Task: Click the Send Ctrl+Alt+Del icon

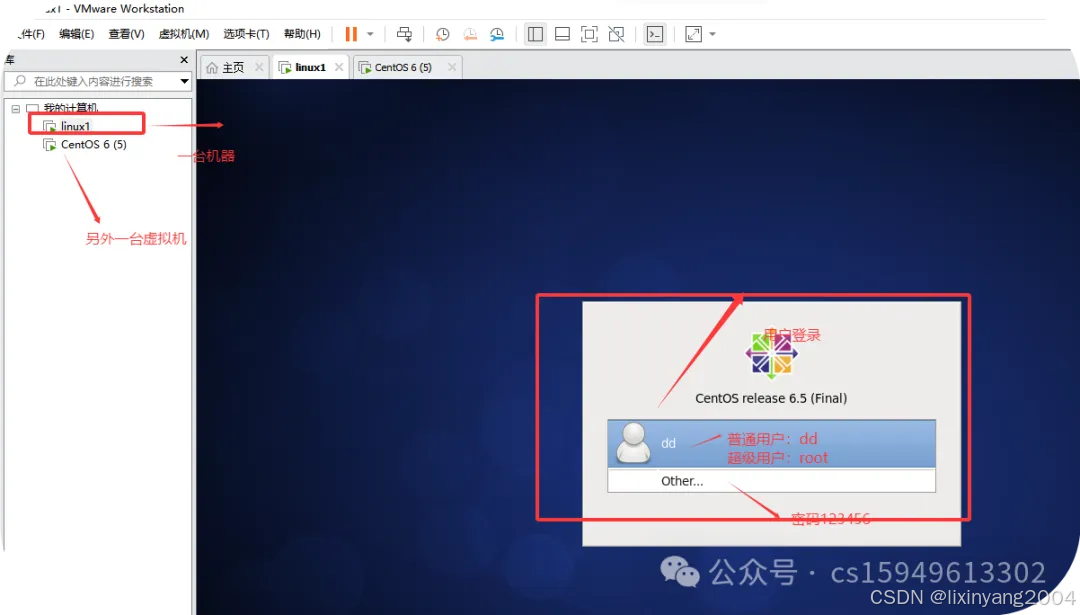Action: (x=404, y=34)
